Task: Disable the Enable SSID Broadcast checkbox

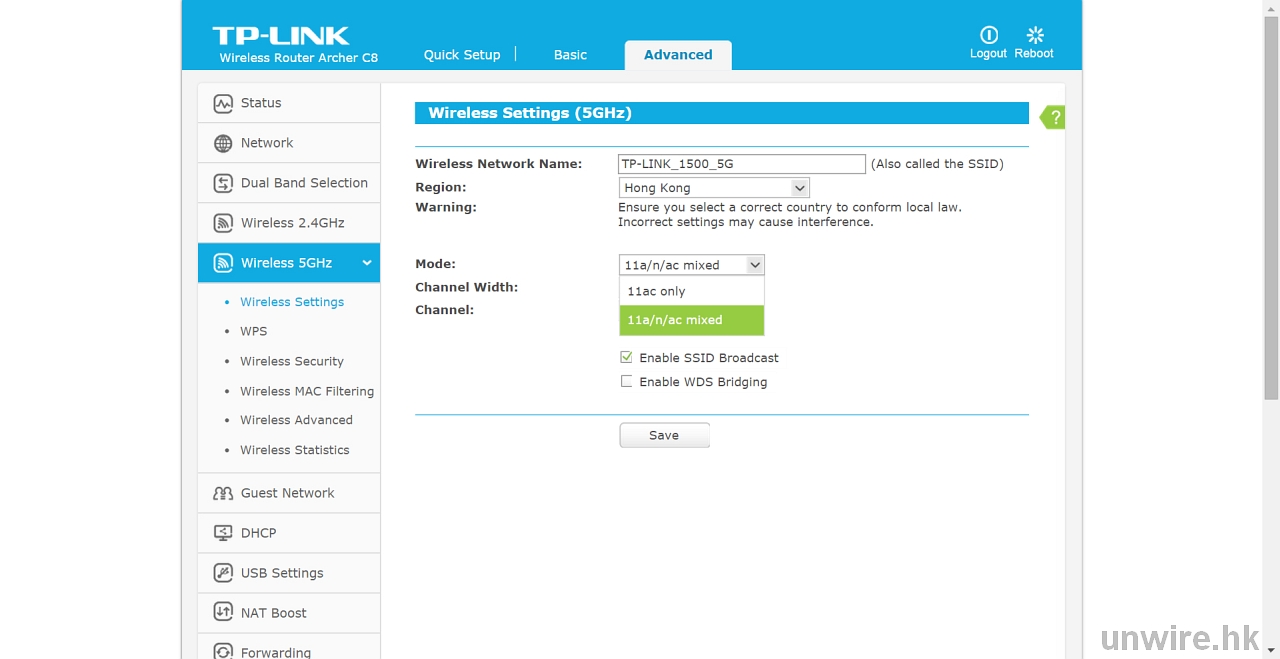Action: pos(627,357)
